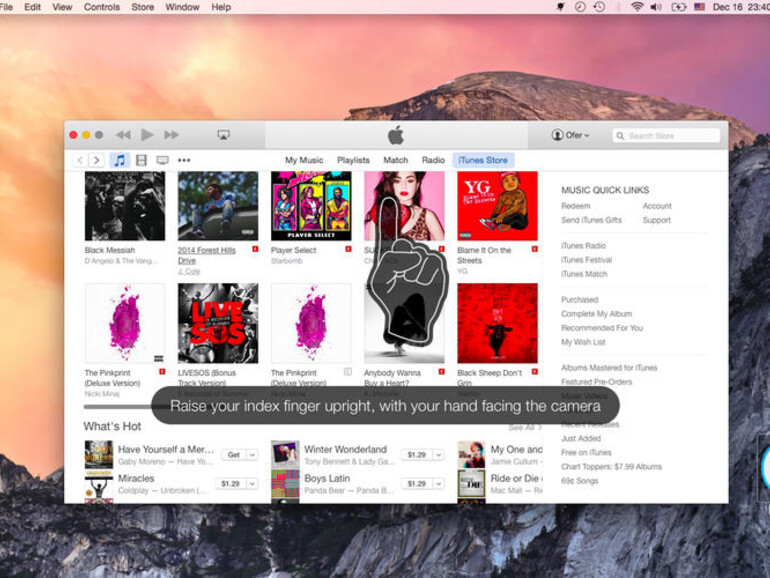Viewport: 770px width, 578px height.
Task: Skip ahead with the fast-forward button
Action: 171,135
